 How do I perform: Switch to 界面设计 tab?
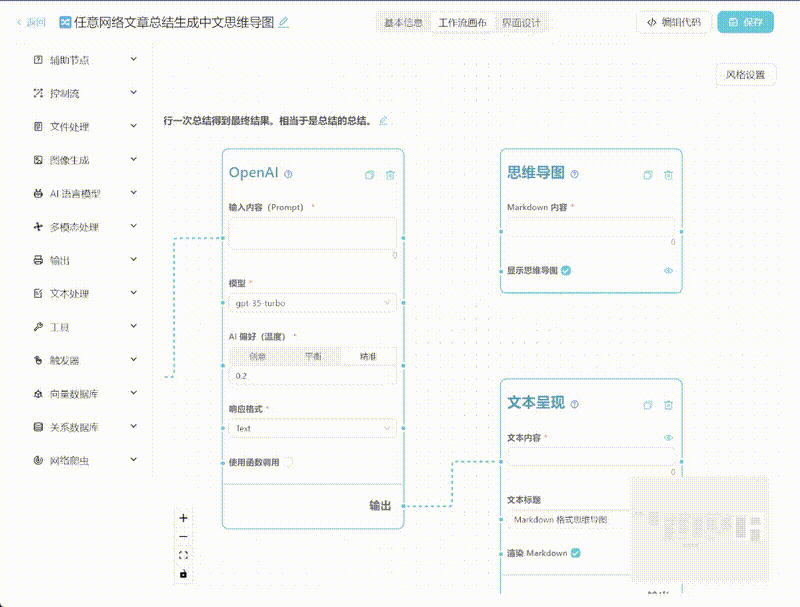(521, 23)
